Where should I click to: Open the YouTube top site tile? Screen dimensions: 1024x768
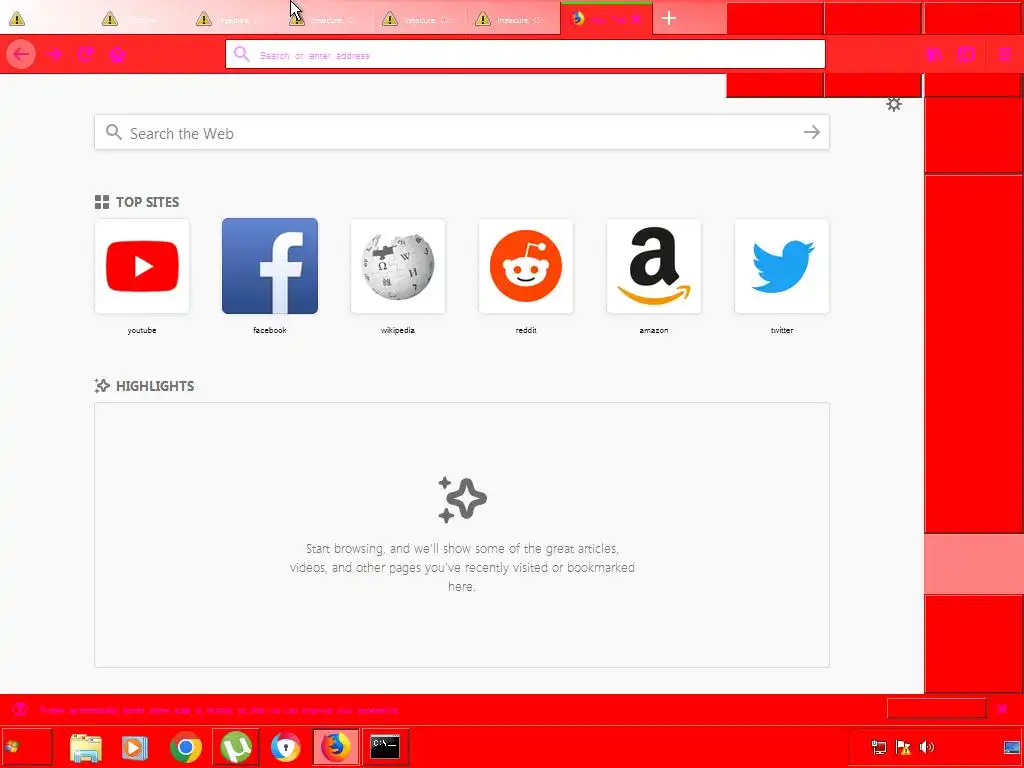pyautogui.click(x=142, y=266)
